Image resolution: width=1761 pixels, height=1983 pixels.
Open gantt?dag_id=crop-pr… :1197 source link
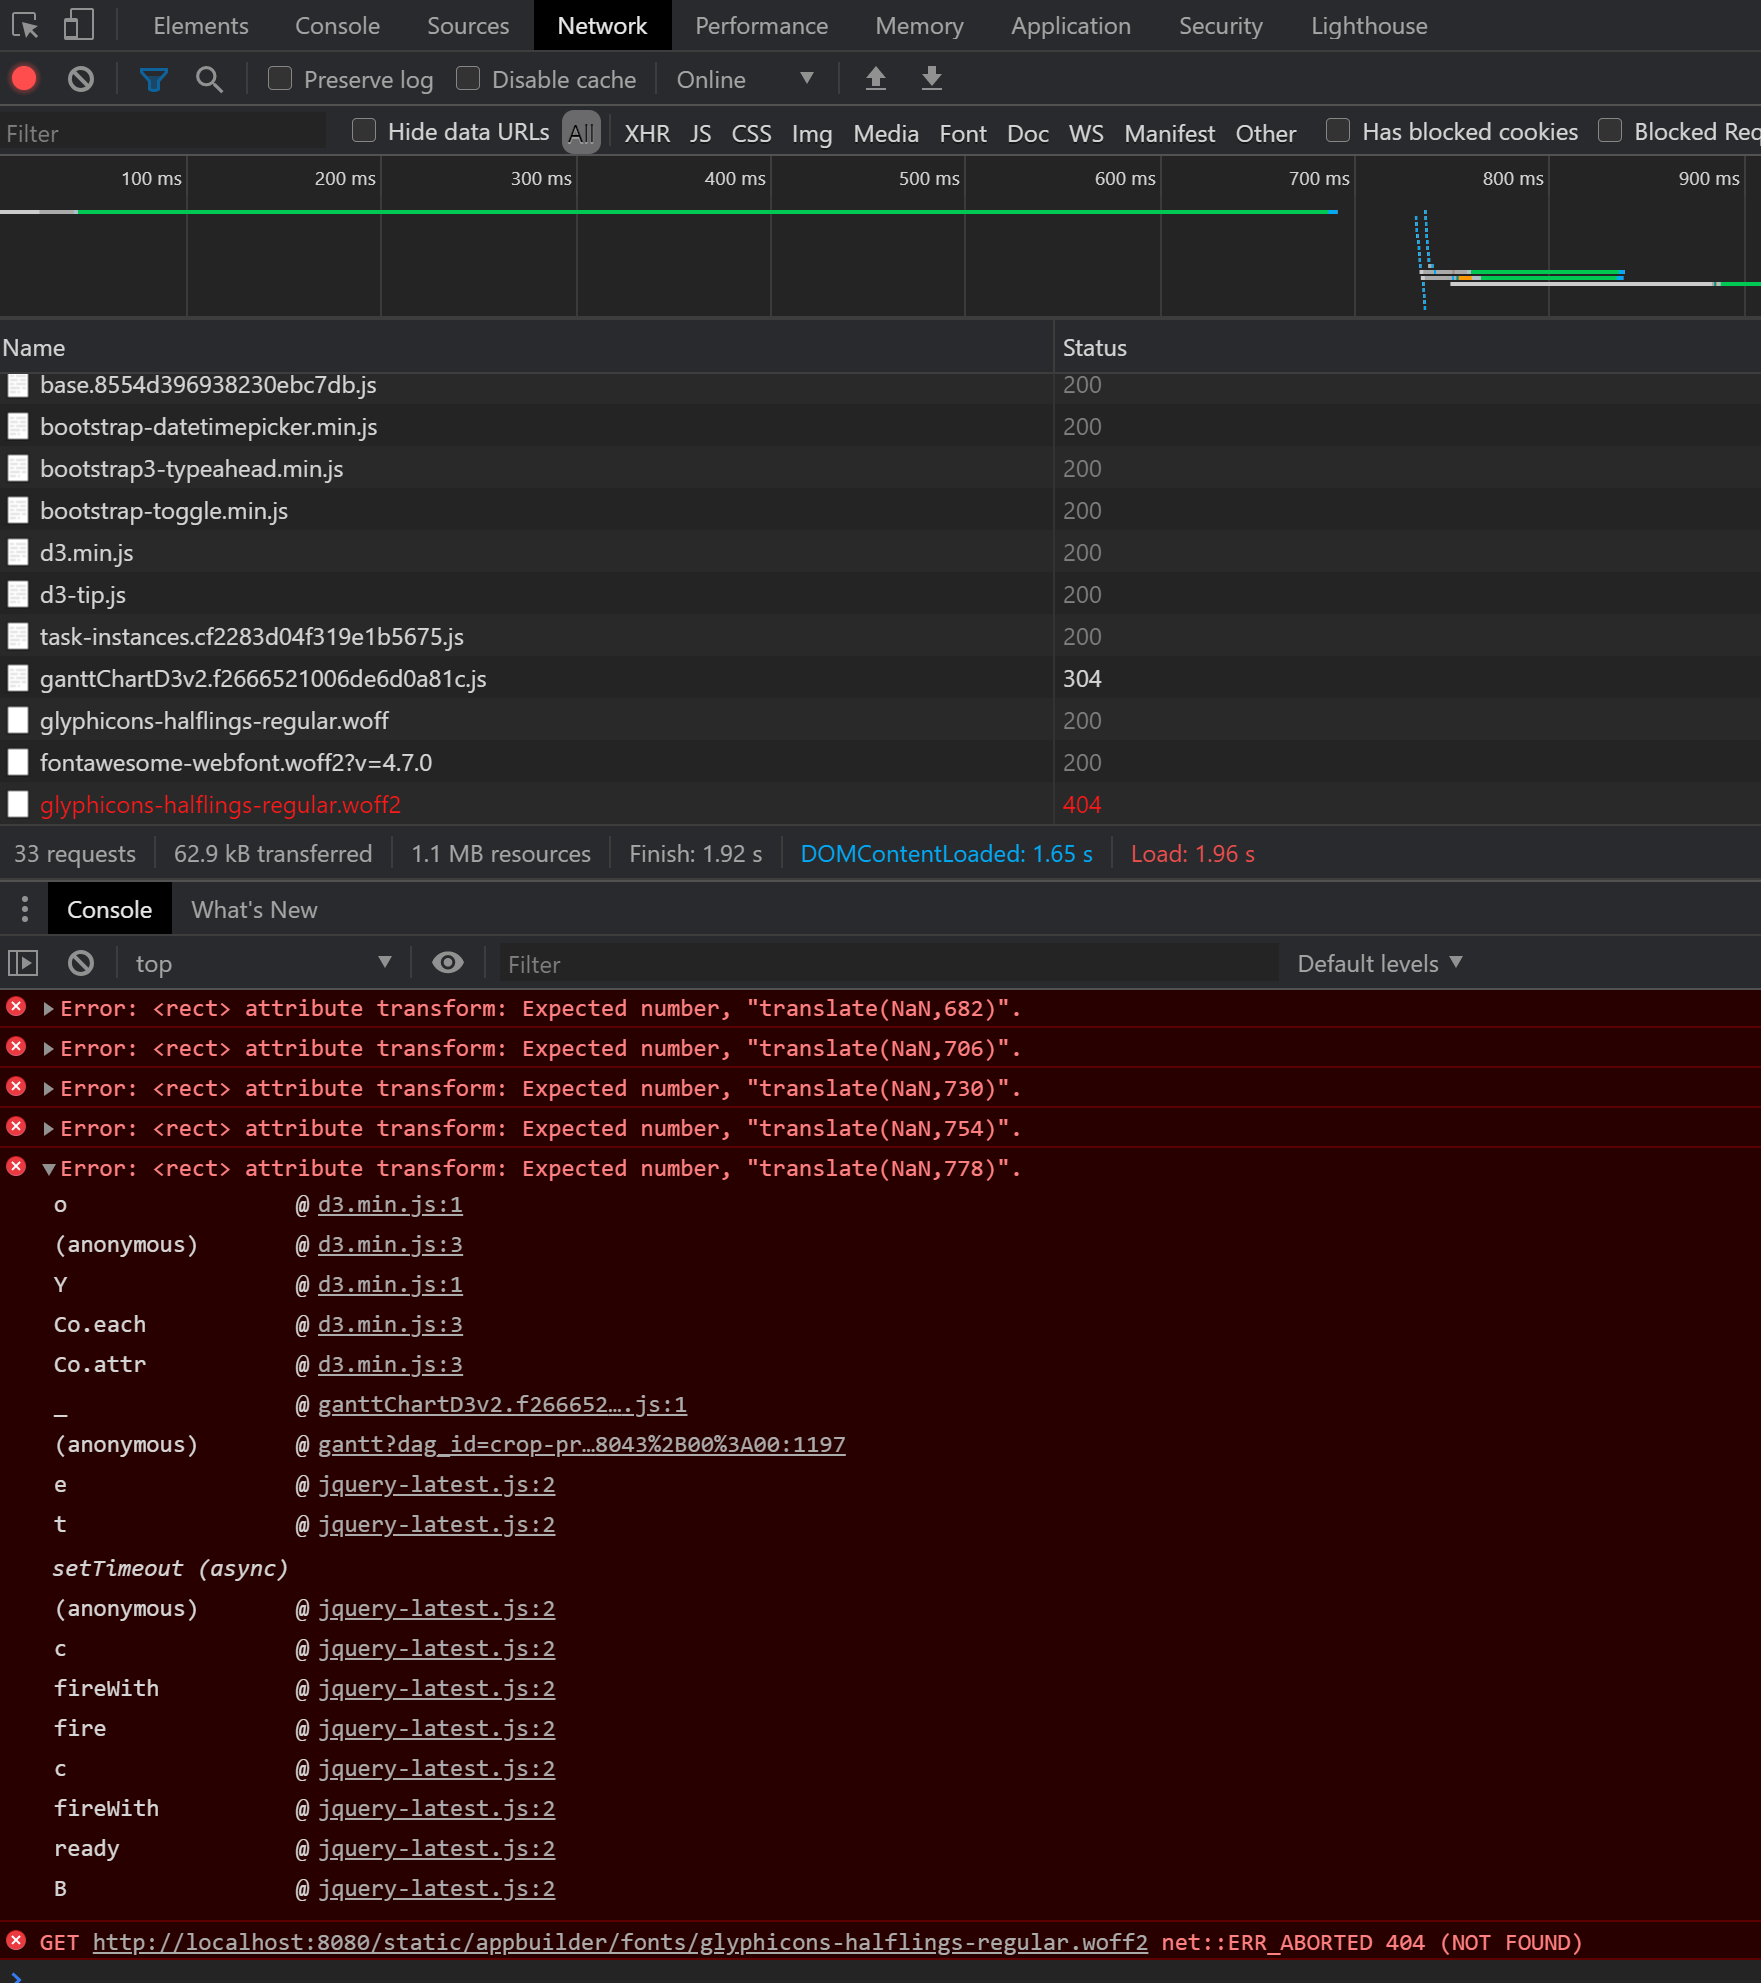(581, 1444)
